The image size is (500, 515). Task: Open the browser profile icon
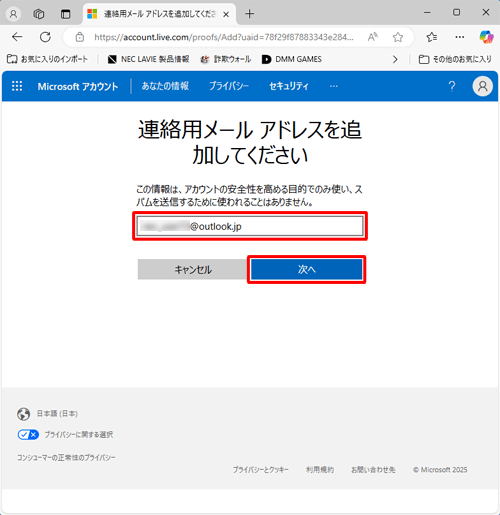click(13, 14)
